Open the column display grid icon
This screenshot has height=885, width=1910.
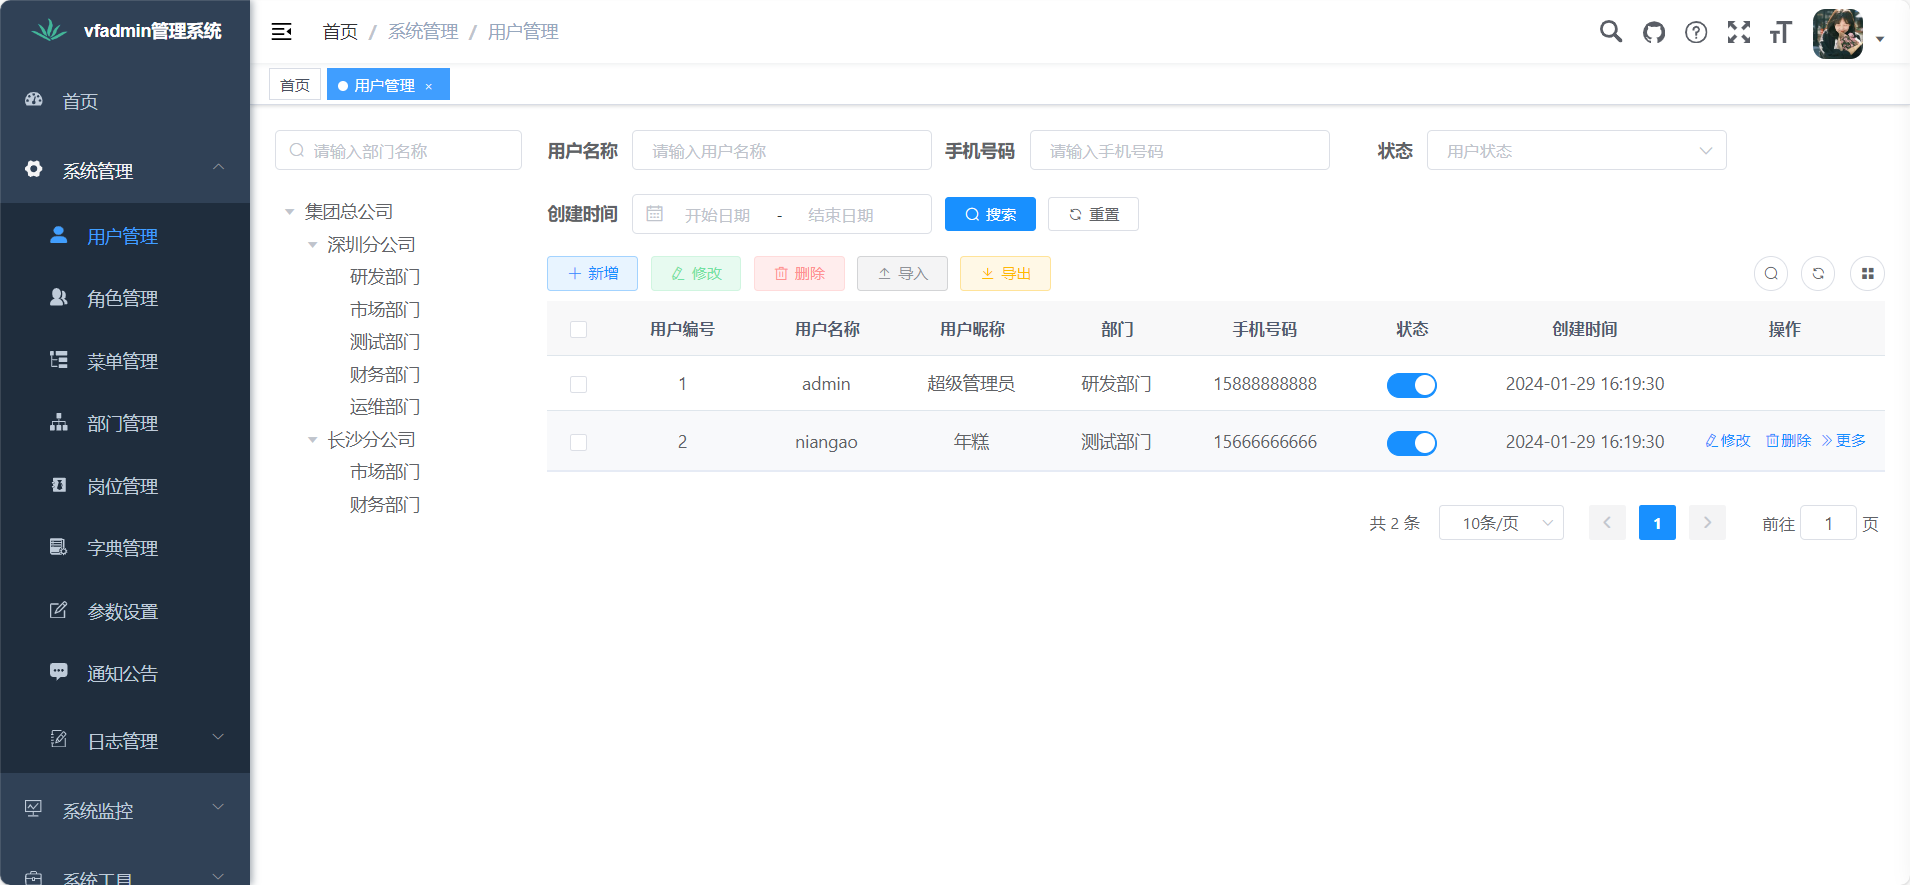coord(1867,274)
